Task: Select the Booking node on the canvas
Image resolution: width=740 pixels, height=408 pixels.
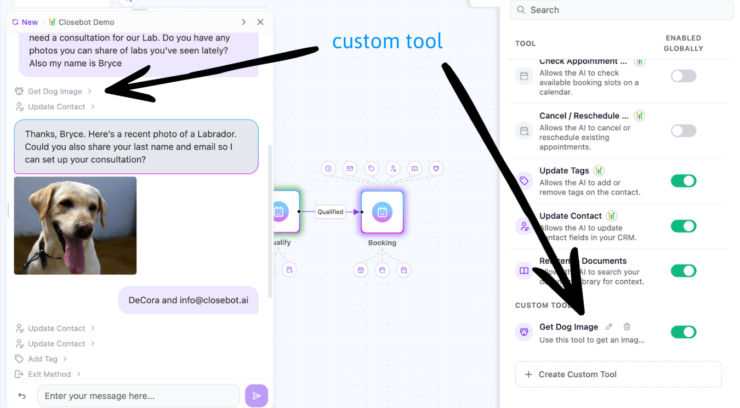Action: click(x=382, y=212)
